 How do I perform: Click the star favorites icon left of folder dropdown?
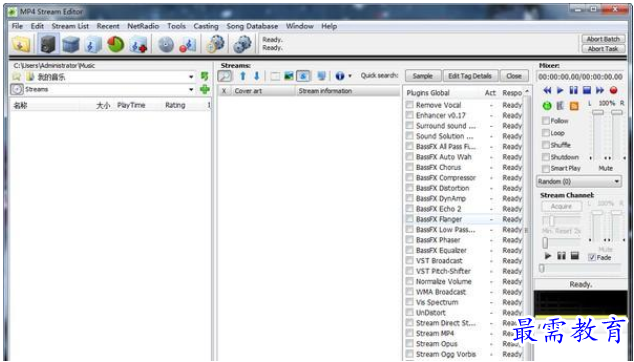[16, 77]
